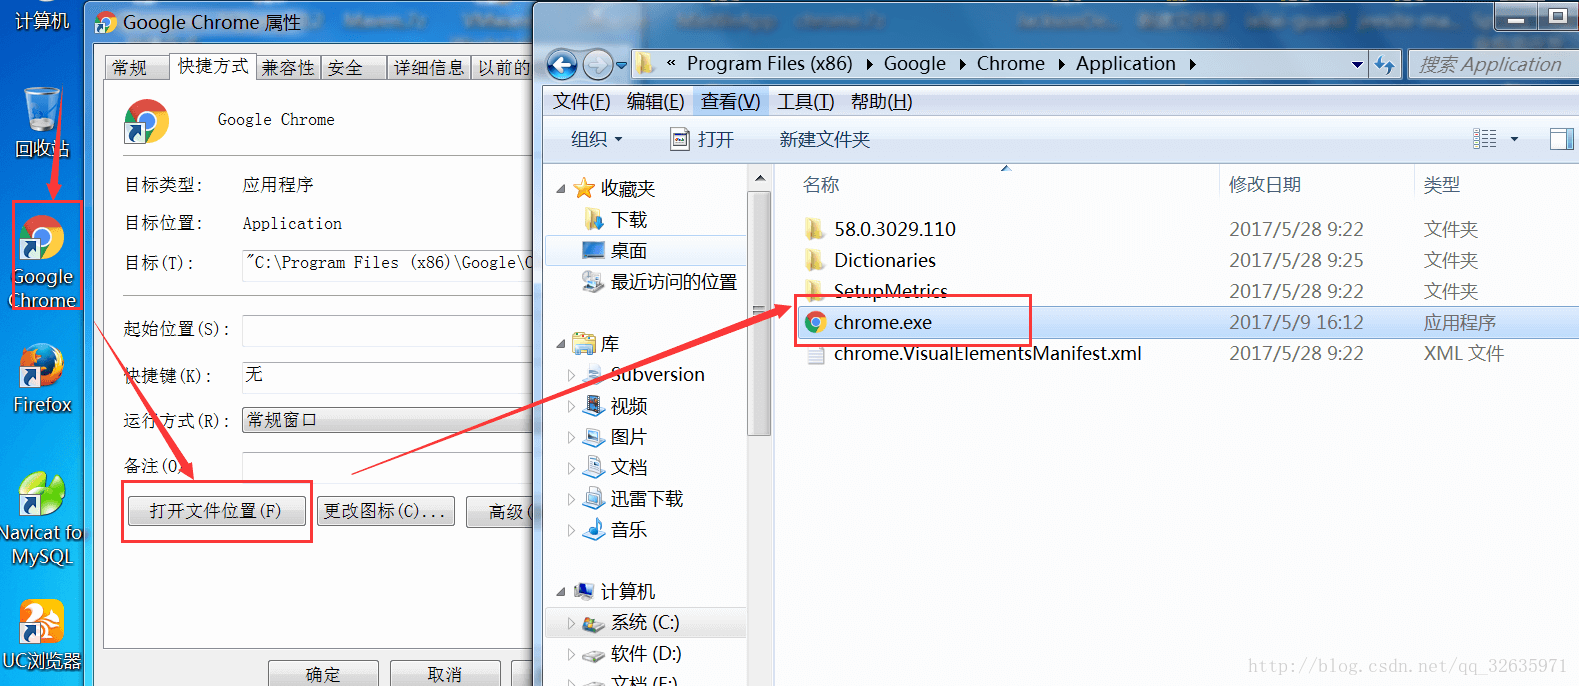This screenshot has width=1579, height=686.
Task: Expand the Subversion library node
Action: (x=572, y=375)
